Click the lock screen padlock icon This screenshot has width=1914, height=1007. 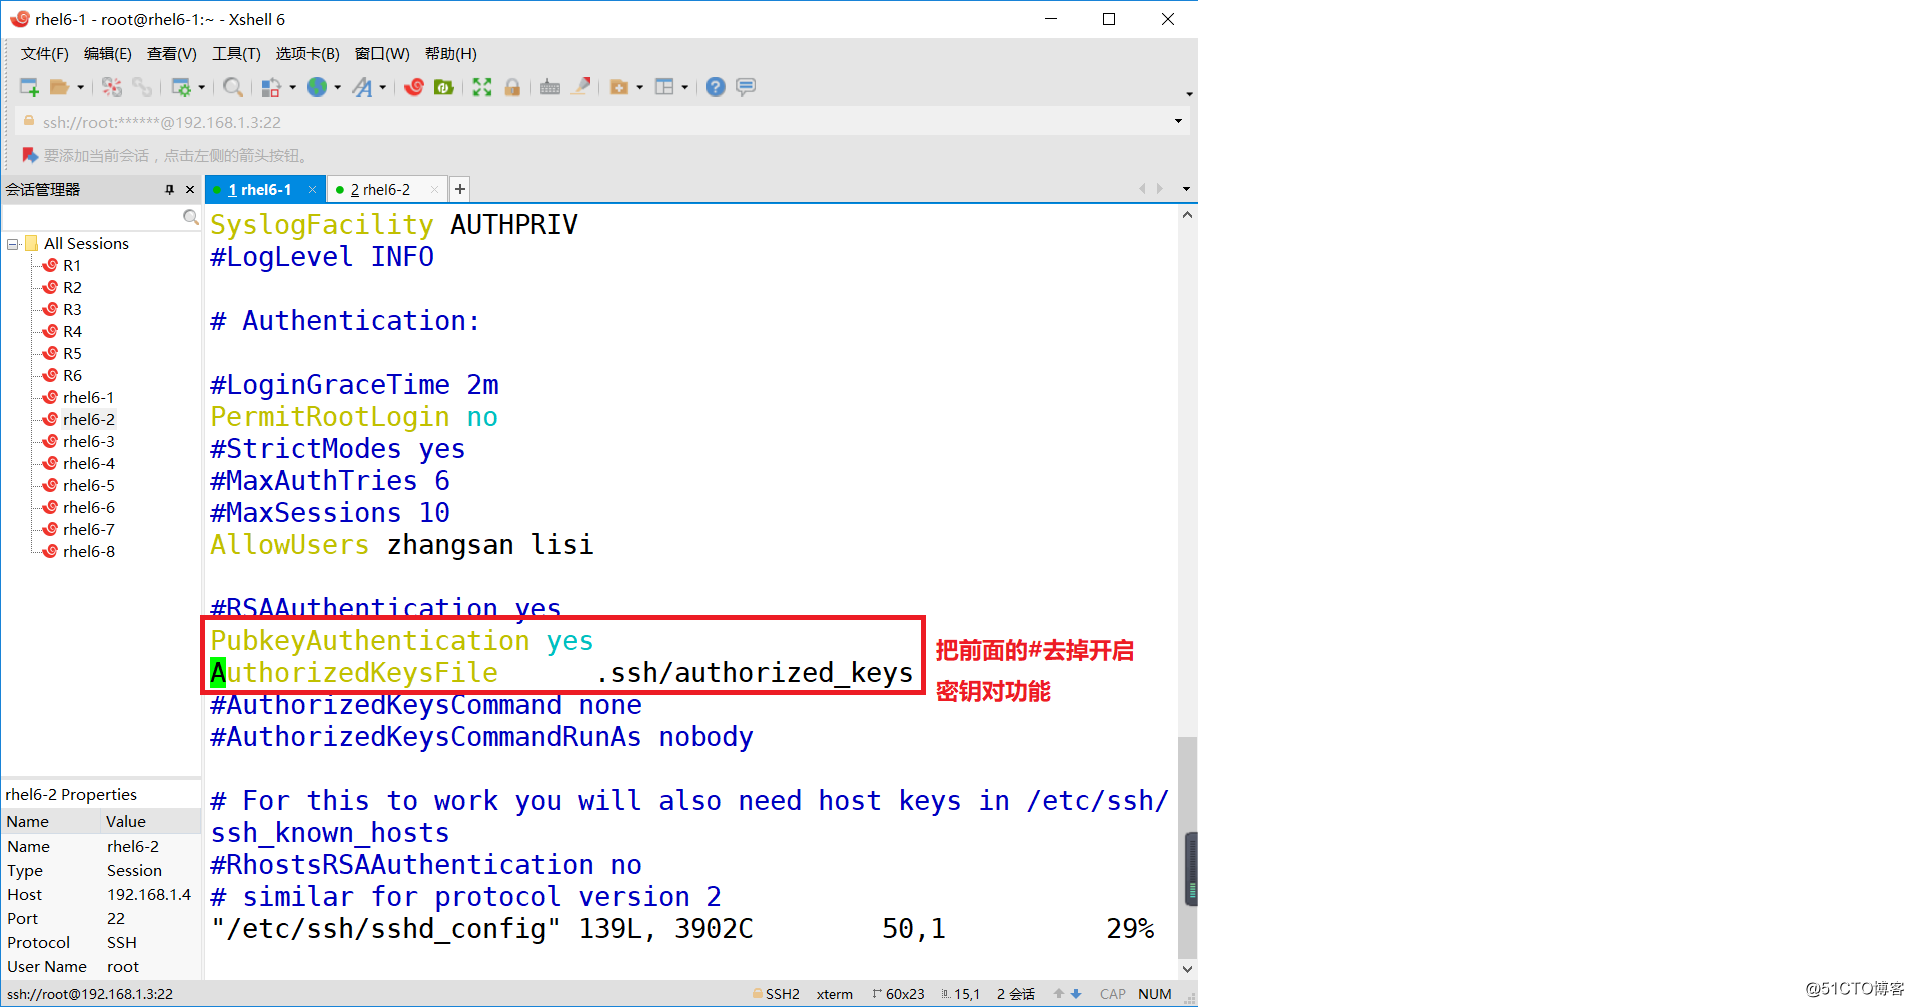512,87
